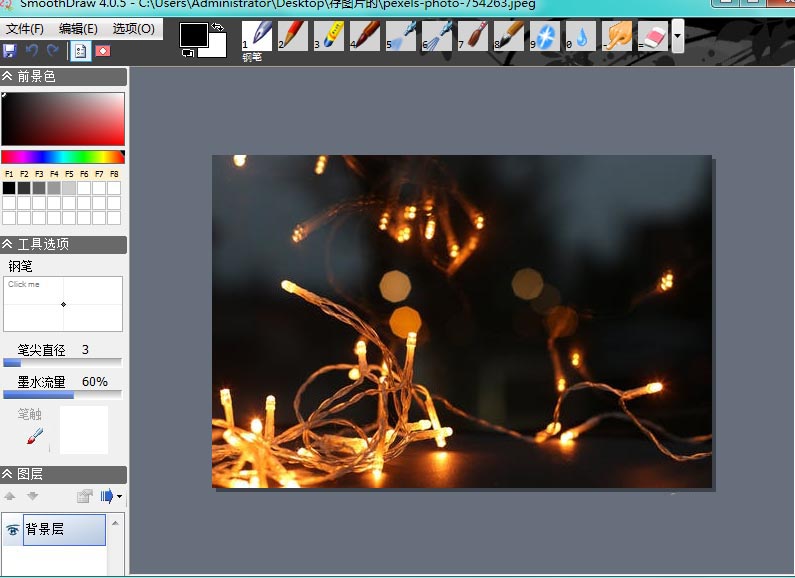Select the water drop blur tool numbered 0

coord(581,35)
